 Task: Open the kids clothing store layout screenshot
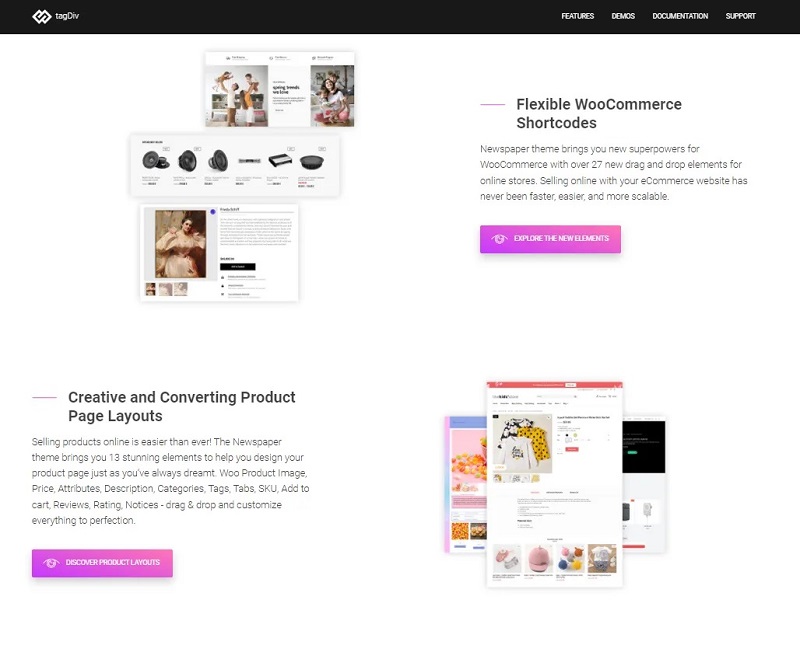555,484
